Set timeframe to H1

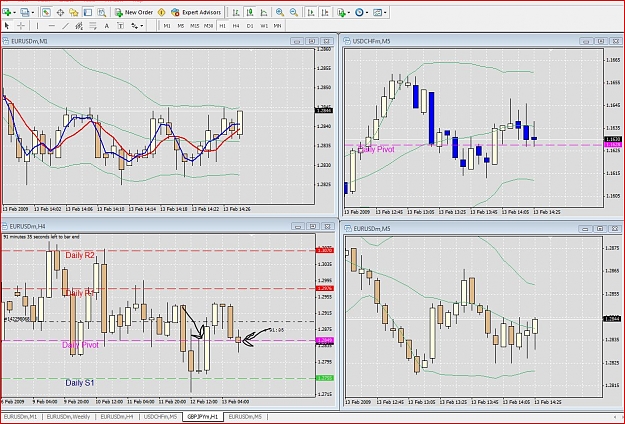[222, 26]
